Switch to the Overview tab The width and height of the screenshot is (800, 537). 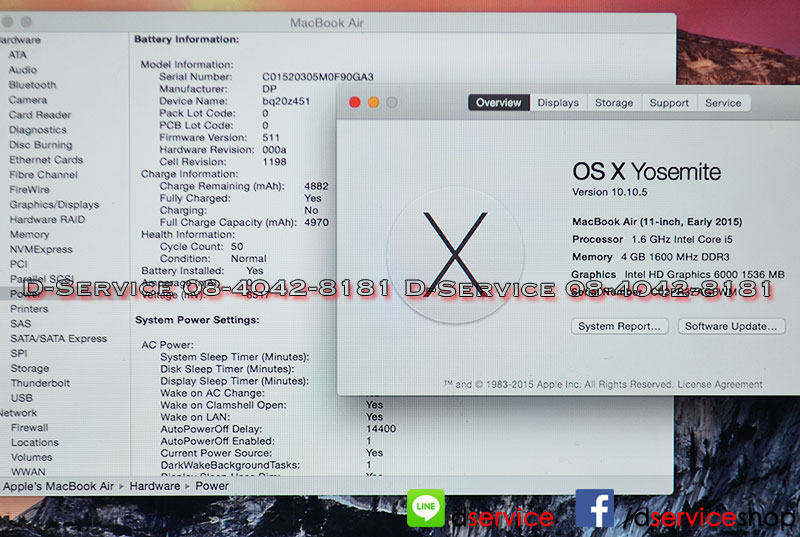click(x=498, y=103)
